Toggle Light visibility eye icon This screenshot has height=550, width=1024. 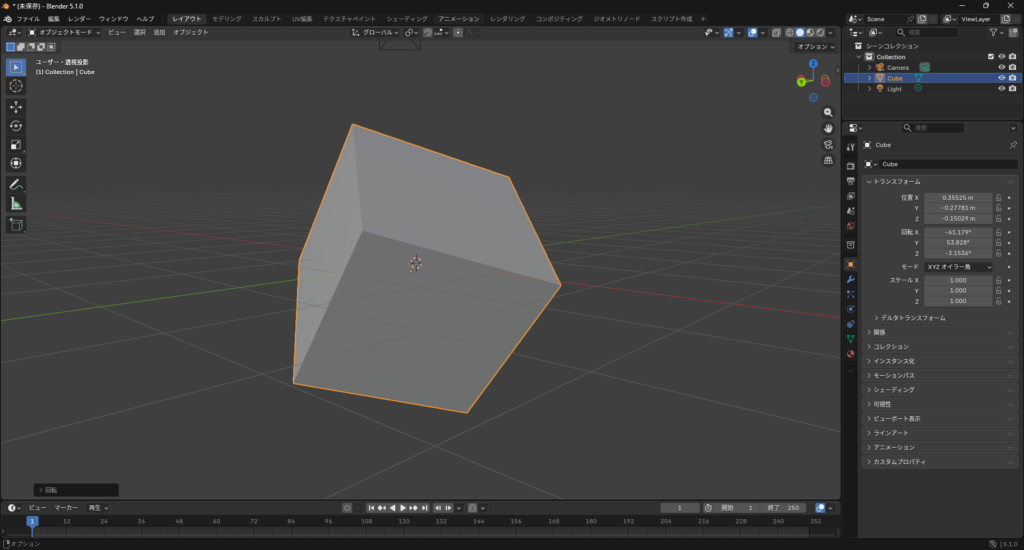coord(1001,88)
